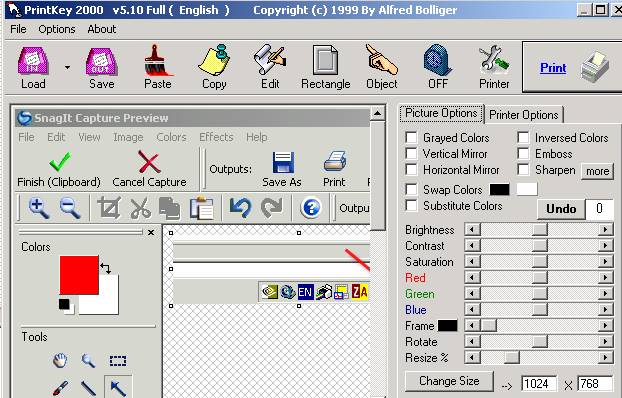Viewport: 622px width, 398px height.
Task: Open the Edit scroll-and-pen icon
Action: coord(270,60)
